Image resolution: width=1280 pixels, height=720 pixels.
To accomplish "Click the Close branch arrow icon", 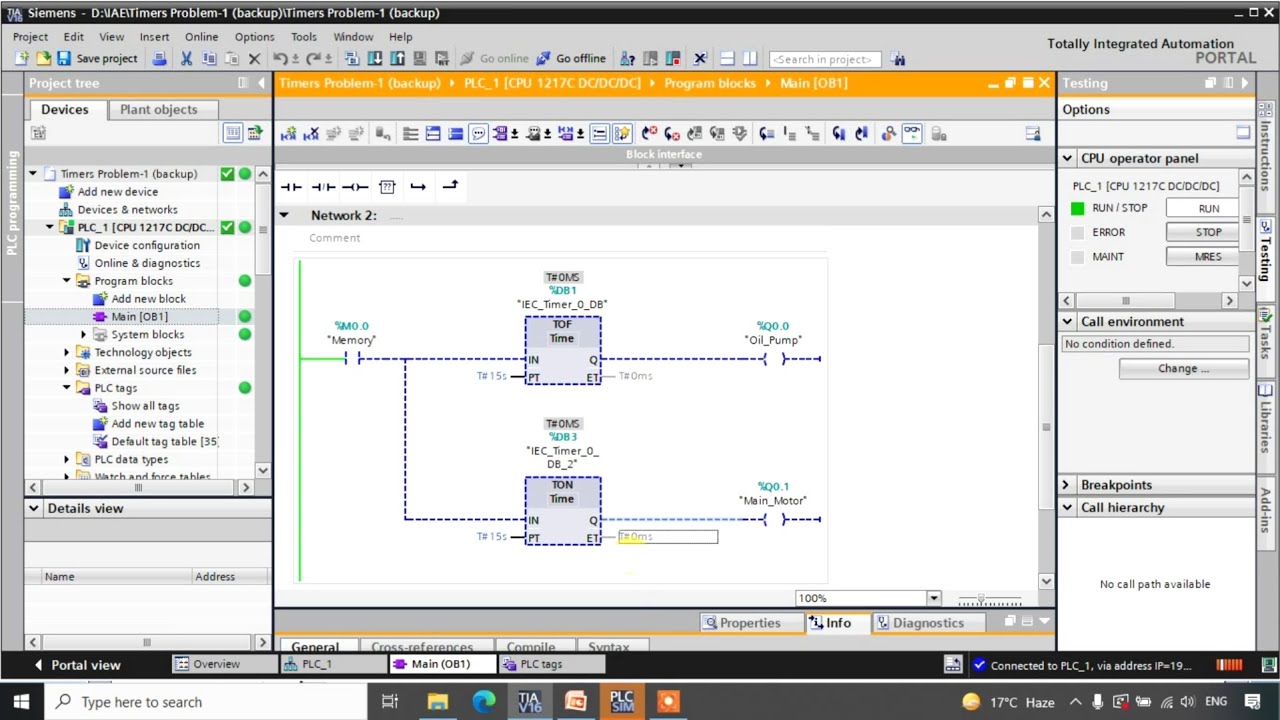I will click(450, 186).
